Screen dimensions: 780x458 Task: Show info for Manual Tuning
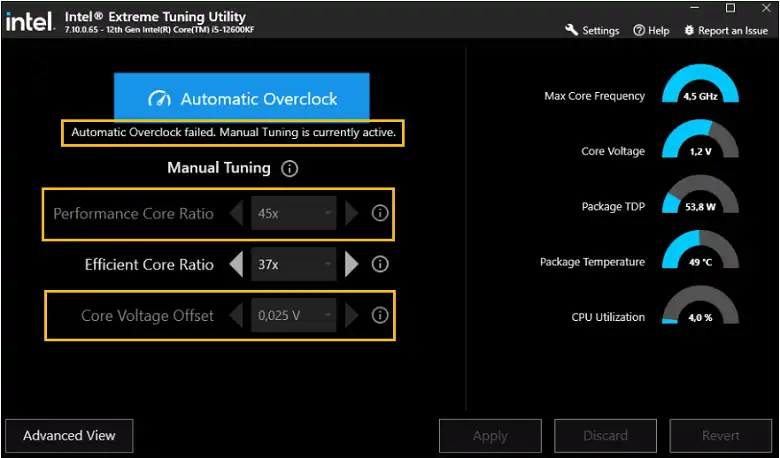290,169
